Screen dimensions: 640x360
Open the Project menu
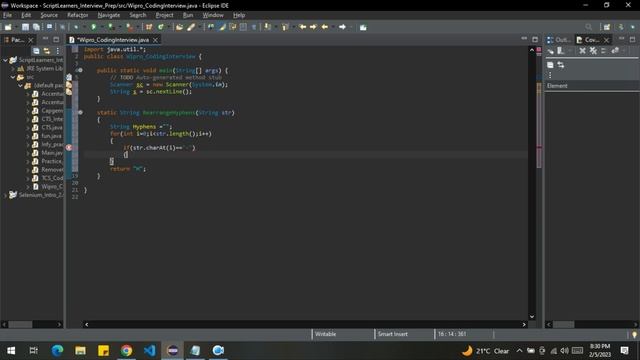pyautogui.click(x=164, y=15)
